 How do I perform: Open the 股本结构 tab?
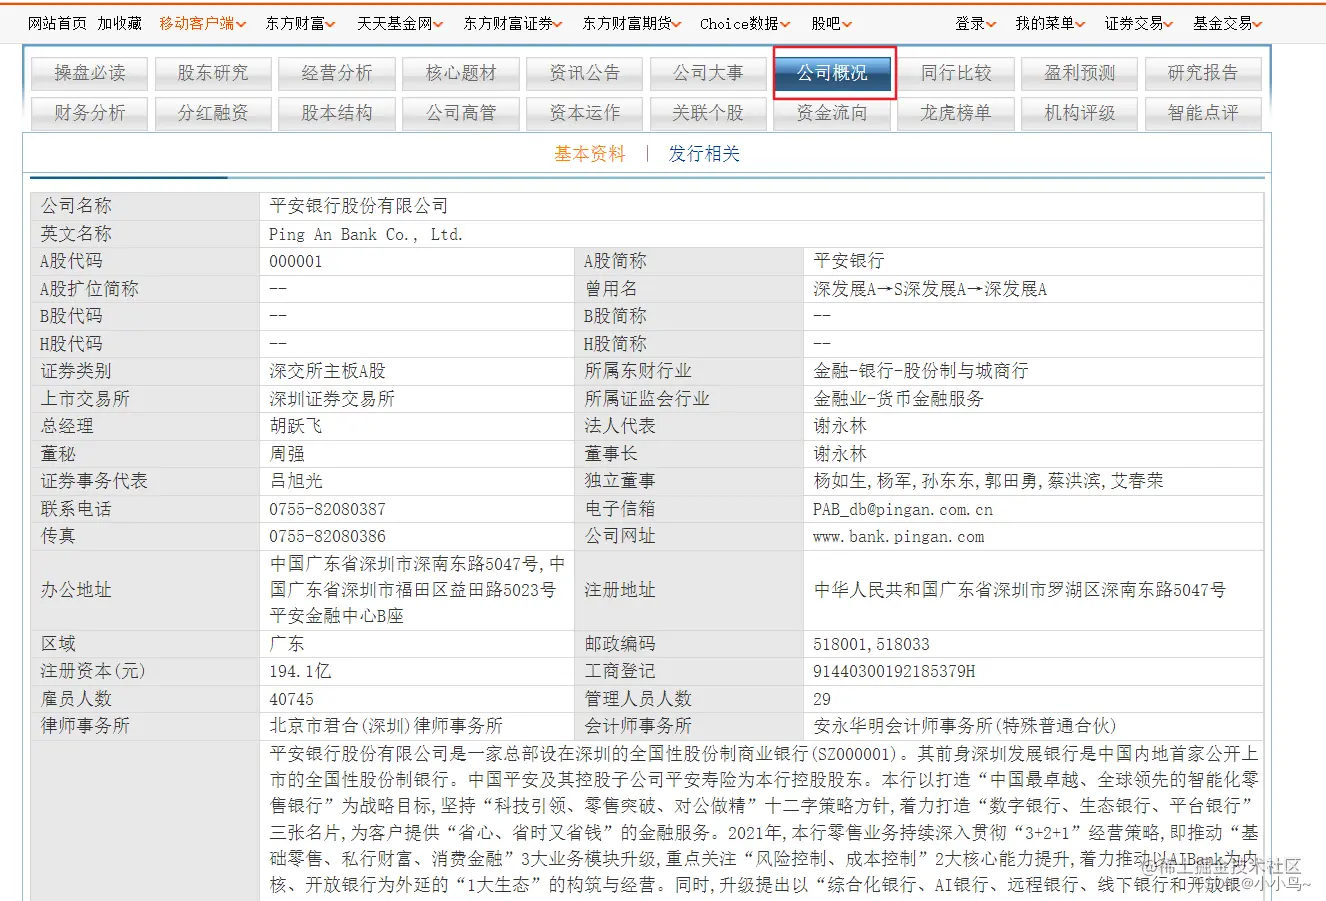coord(337,113)
